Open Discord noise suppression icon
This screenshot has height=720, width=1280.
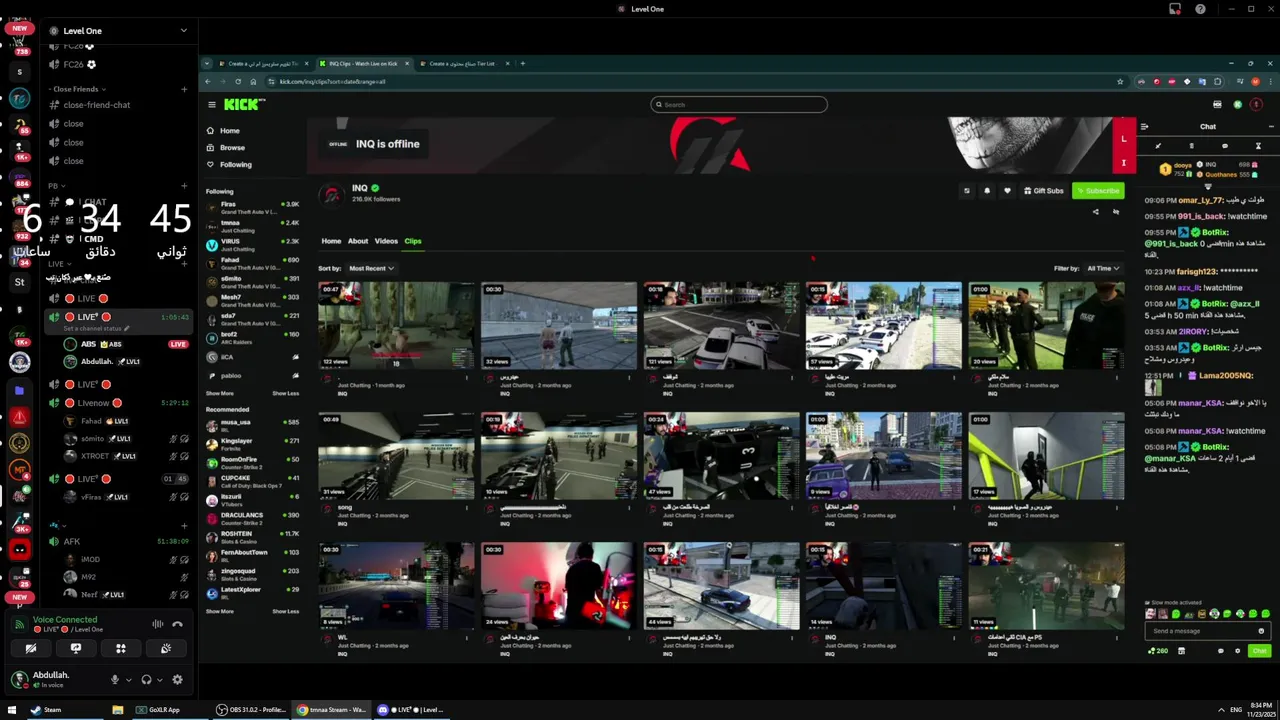tap(157, 624)
